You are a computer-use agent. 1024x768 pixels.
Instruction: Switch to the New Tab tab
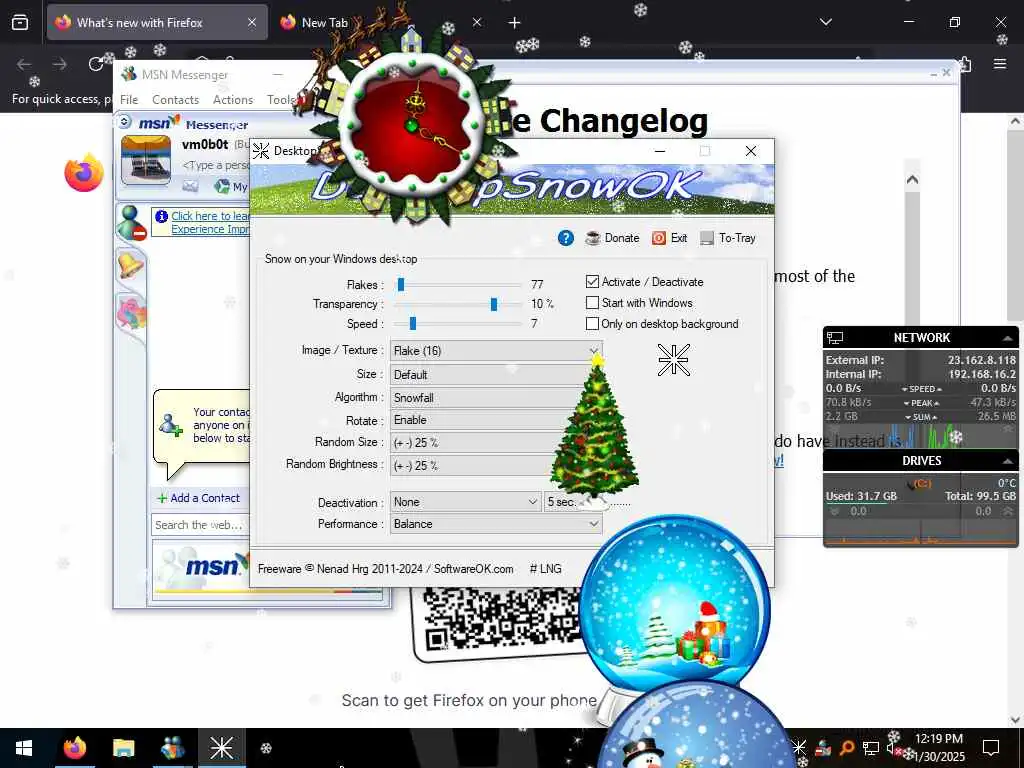[324, 23]
